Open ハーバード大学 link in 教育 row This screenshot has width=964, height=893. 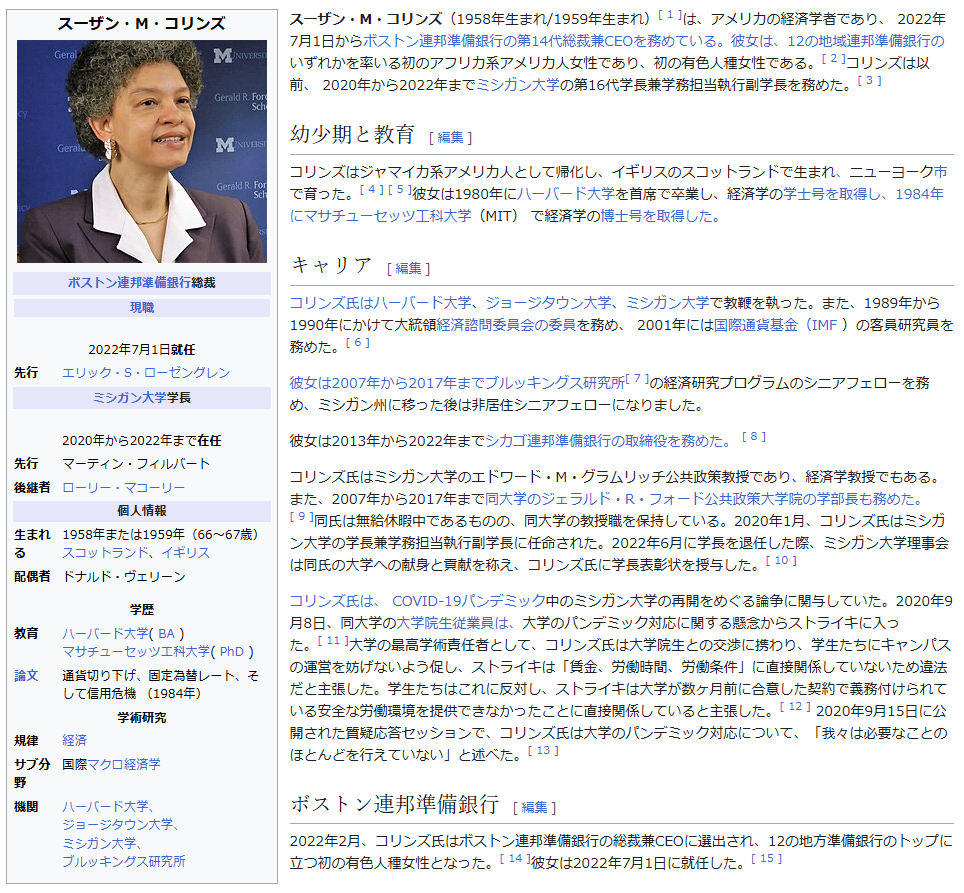click(105, 634)
